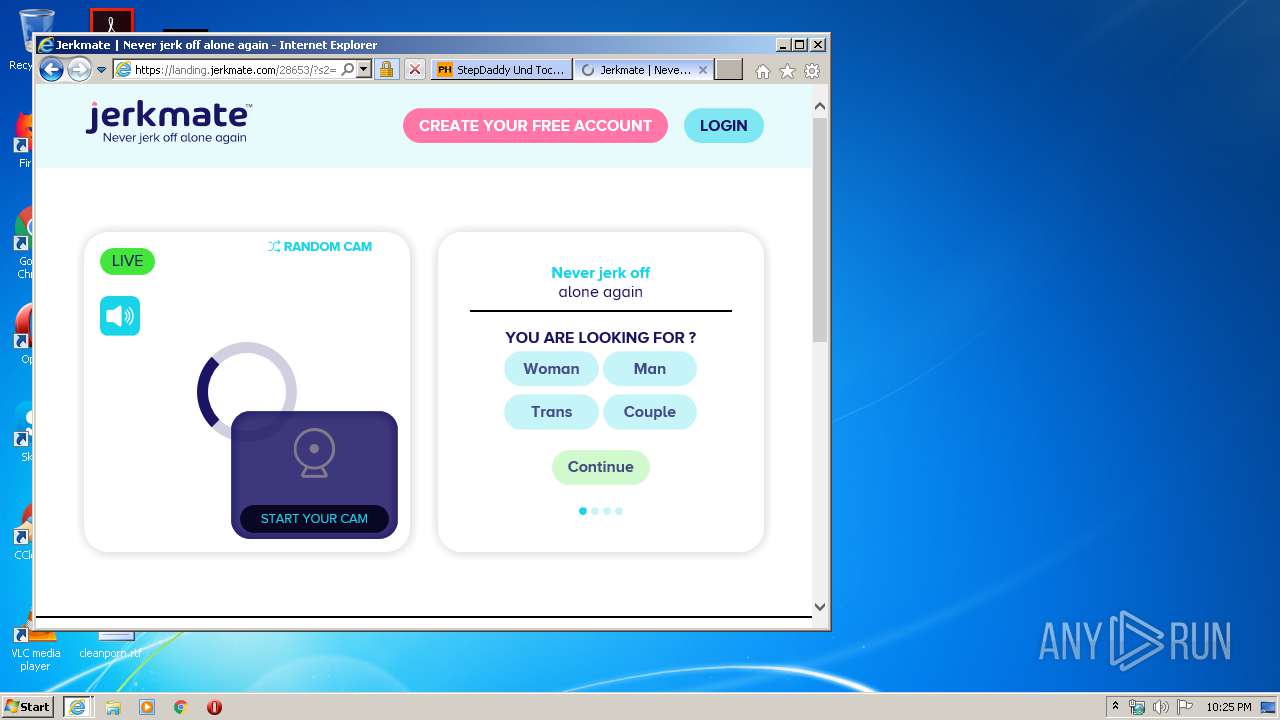This screenshot has width=1280, height=720.
Task: Select the Trans option
Action: (x=551, y=412)
